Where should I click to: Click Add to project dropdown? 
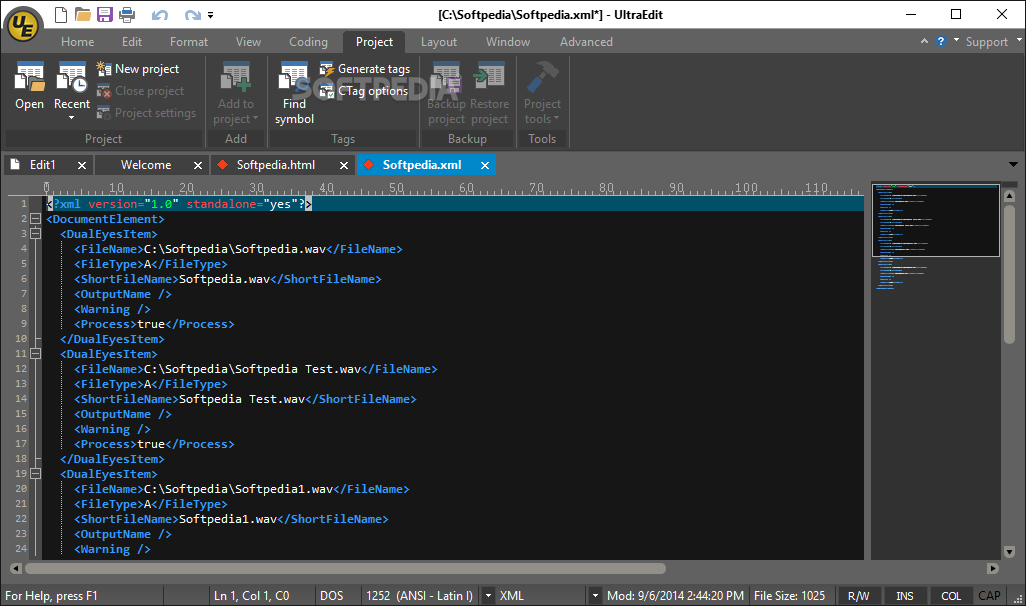pyautogui.click(x=236, y=93)
